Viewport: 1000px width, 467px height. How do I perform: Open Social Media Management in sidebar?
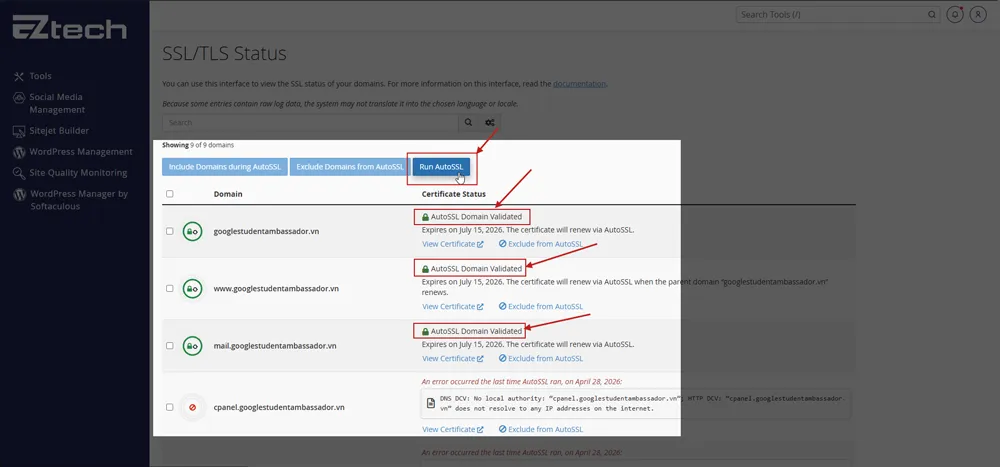pyautogui.click(x=57, y=103)
